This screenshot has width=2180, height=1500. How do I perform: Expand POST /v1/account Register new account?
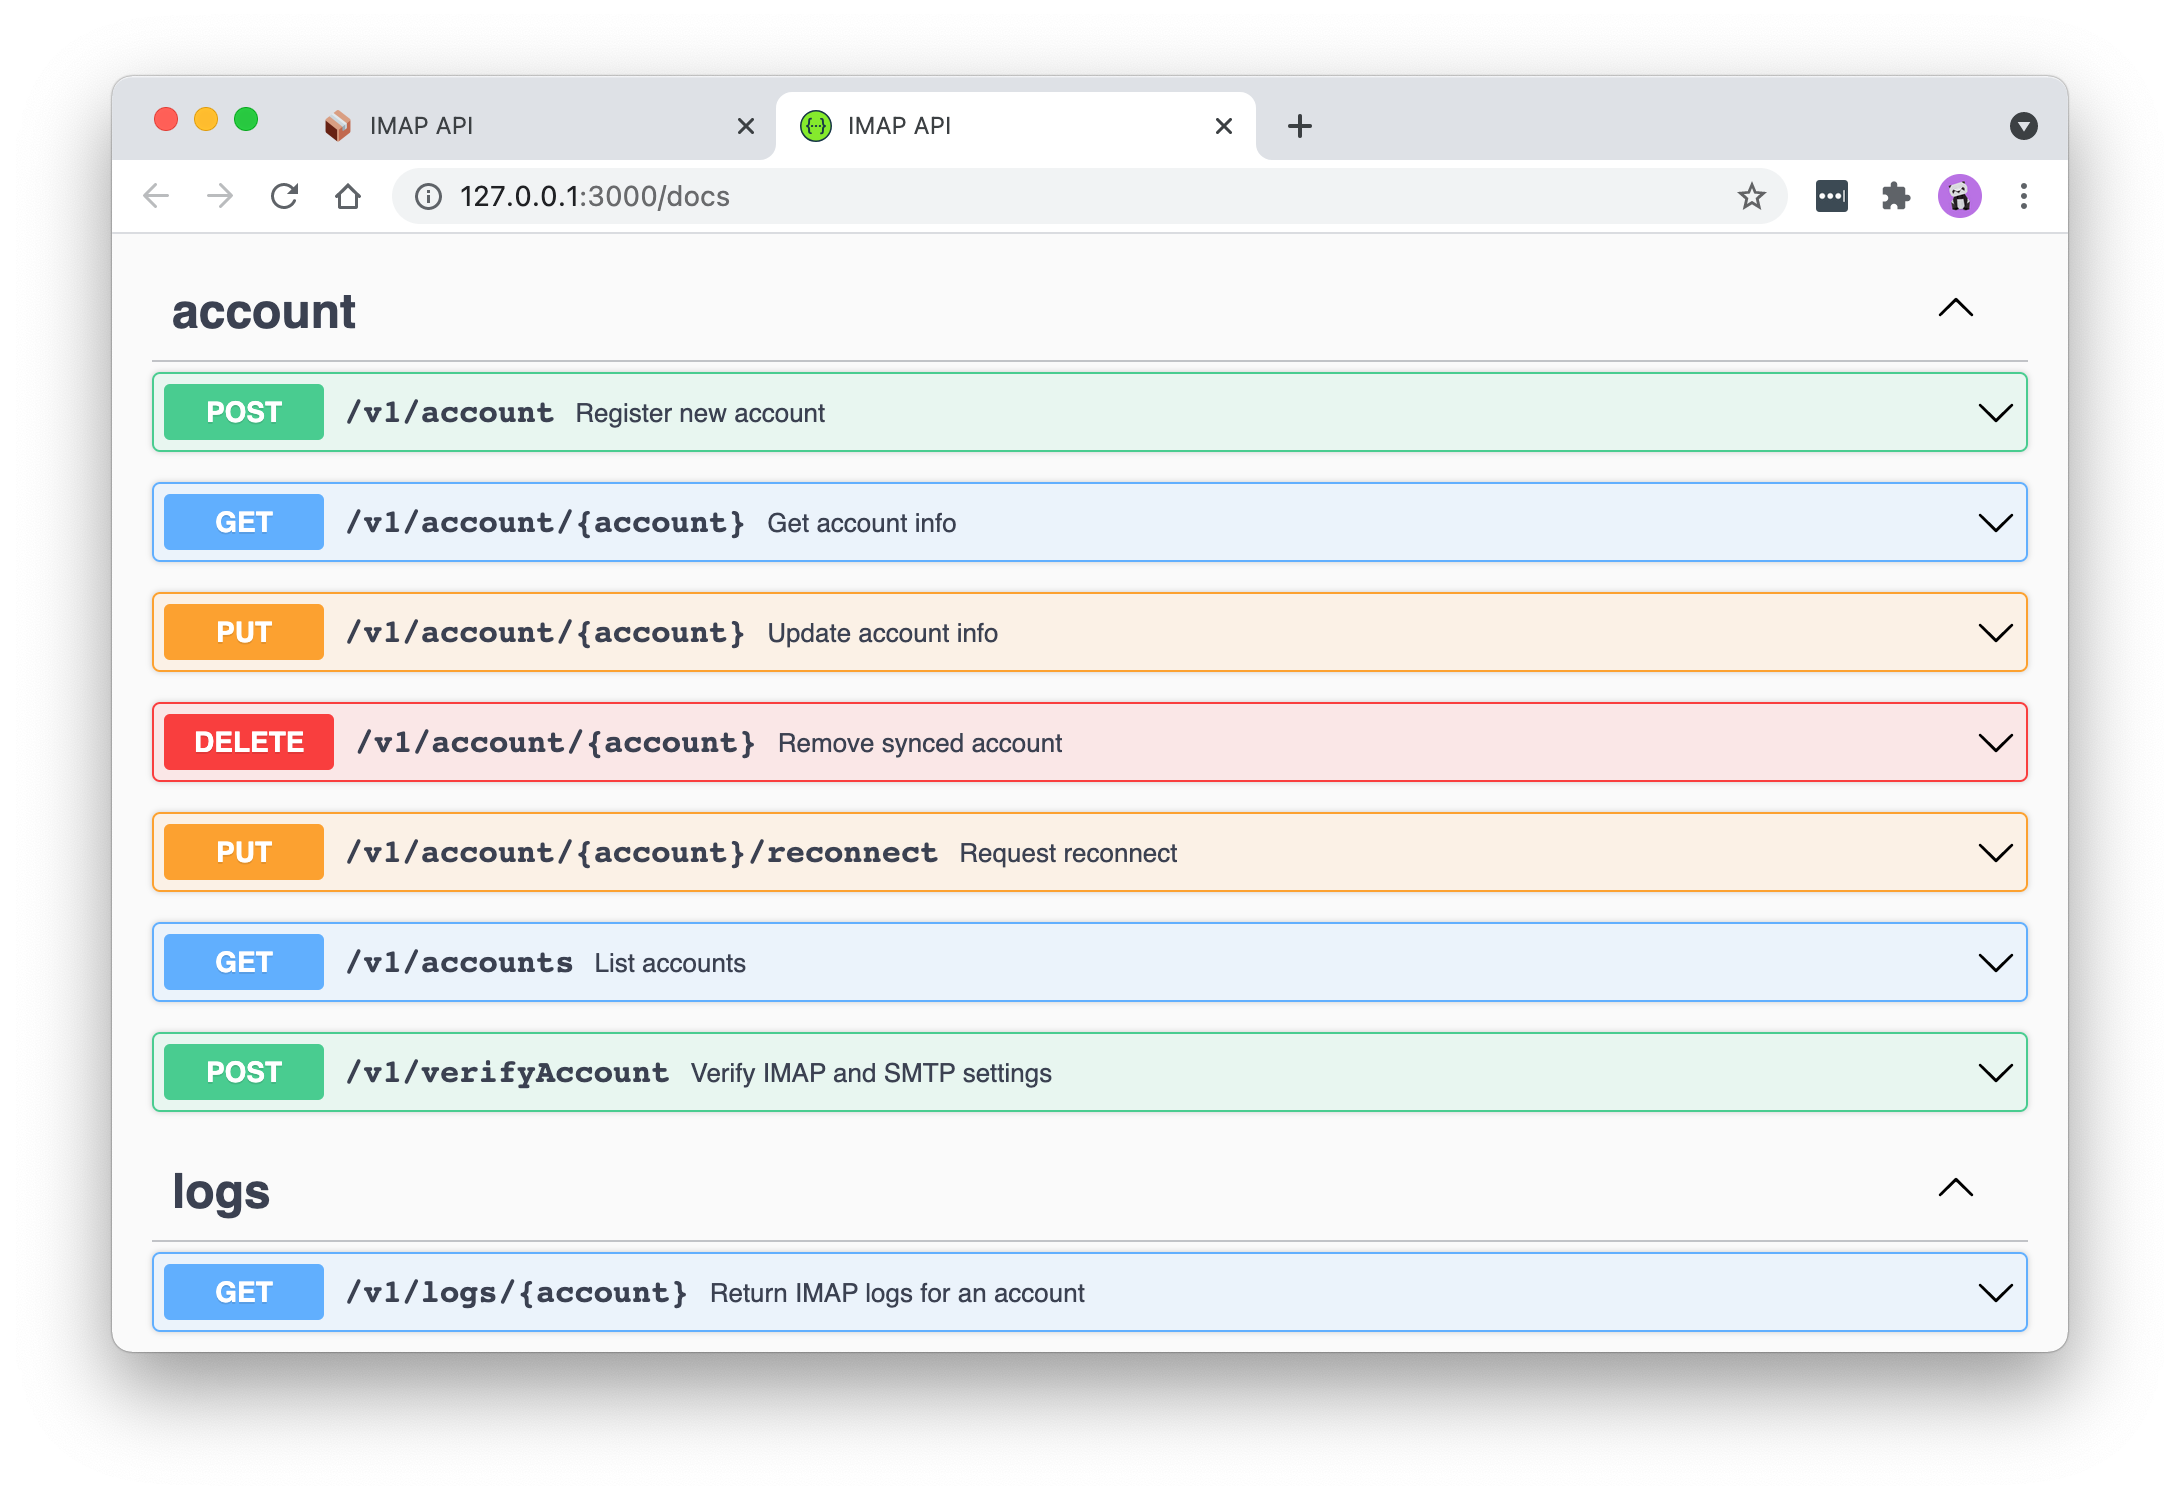coord(1994,413)
